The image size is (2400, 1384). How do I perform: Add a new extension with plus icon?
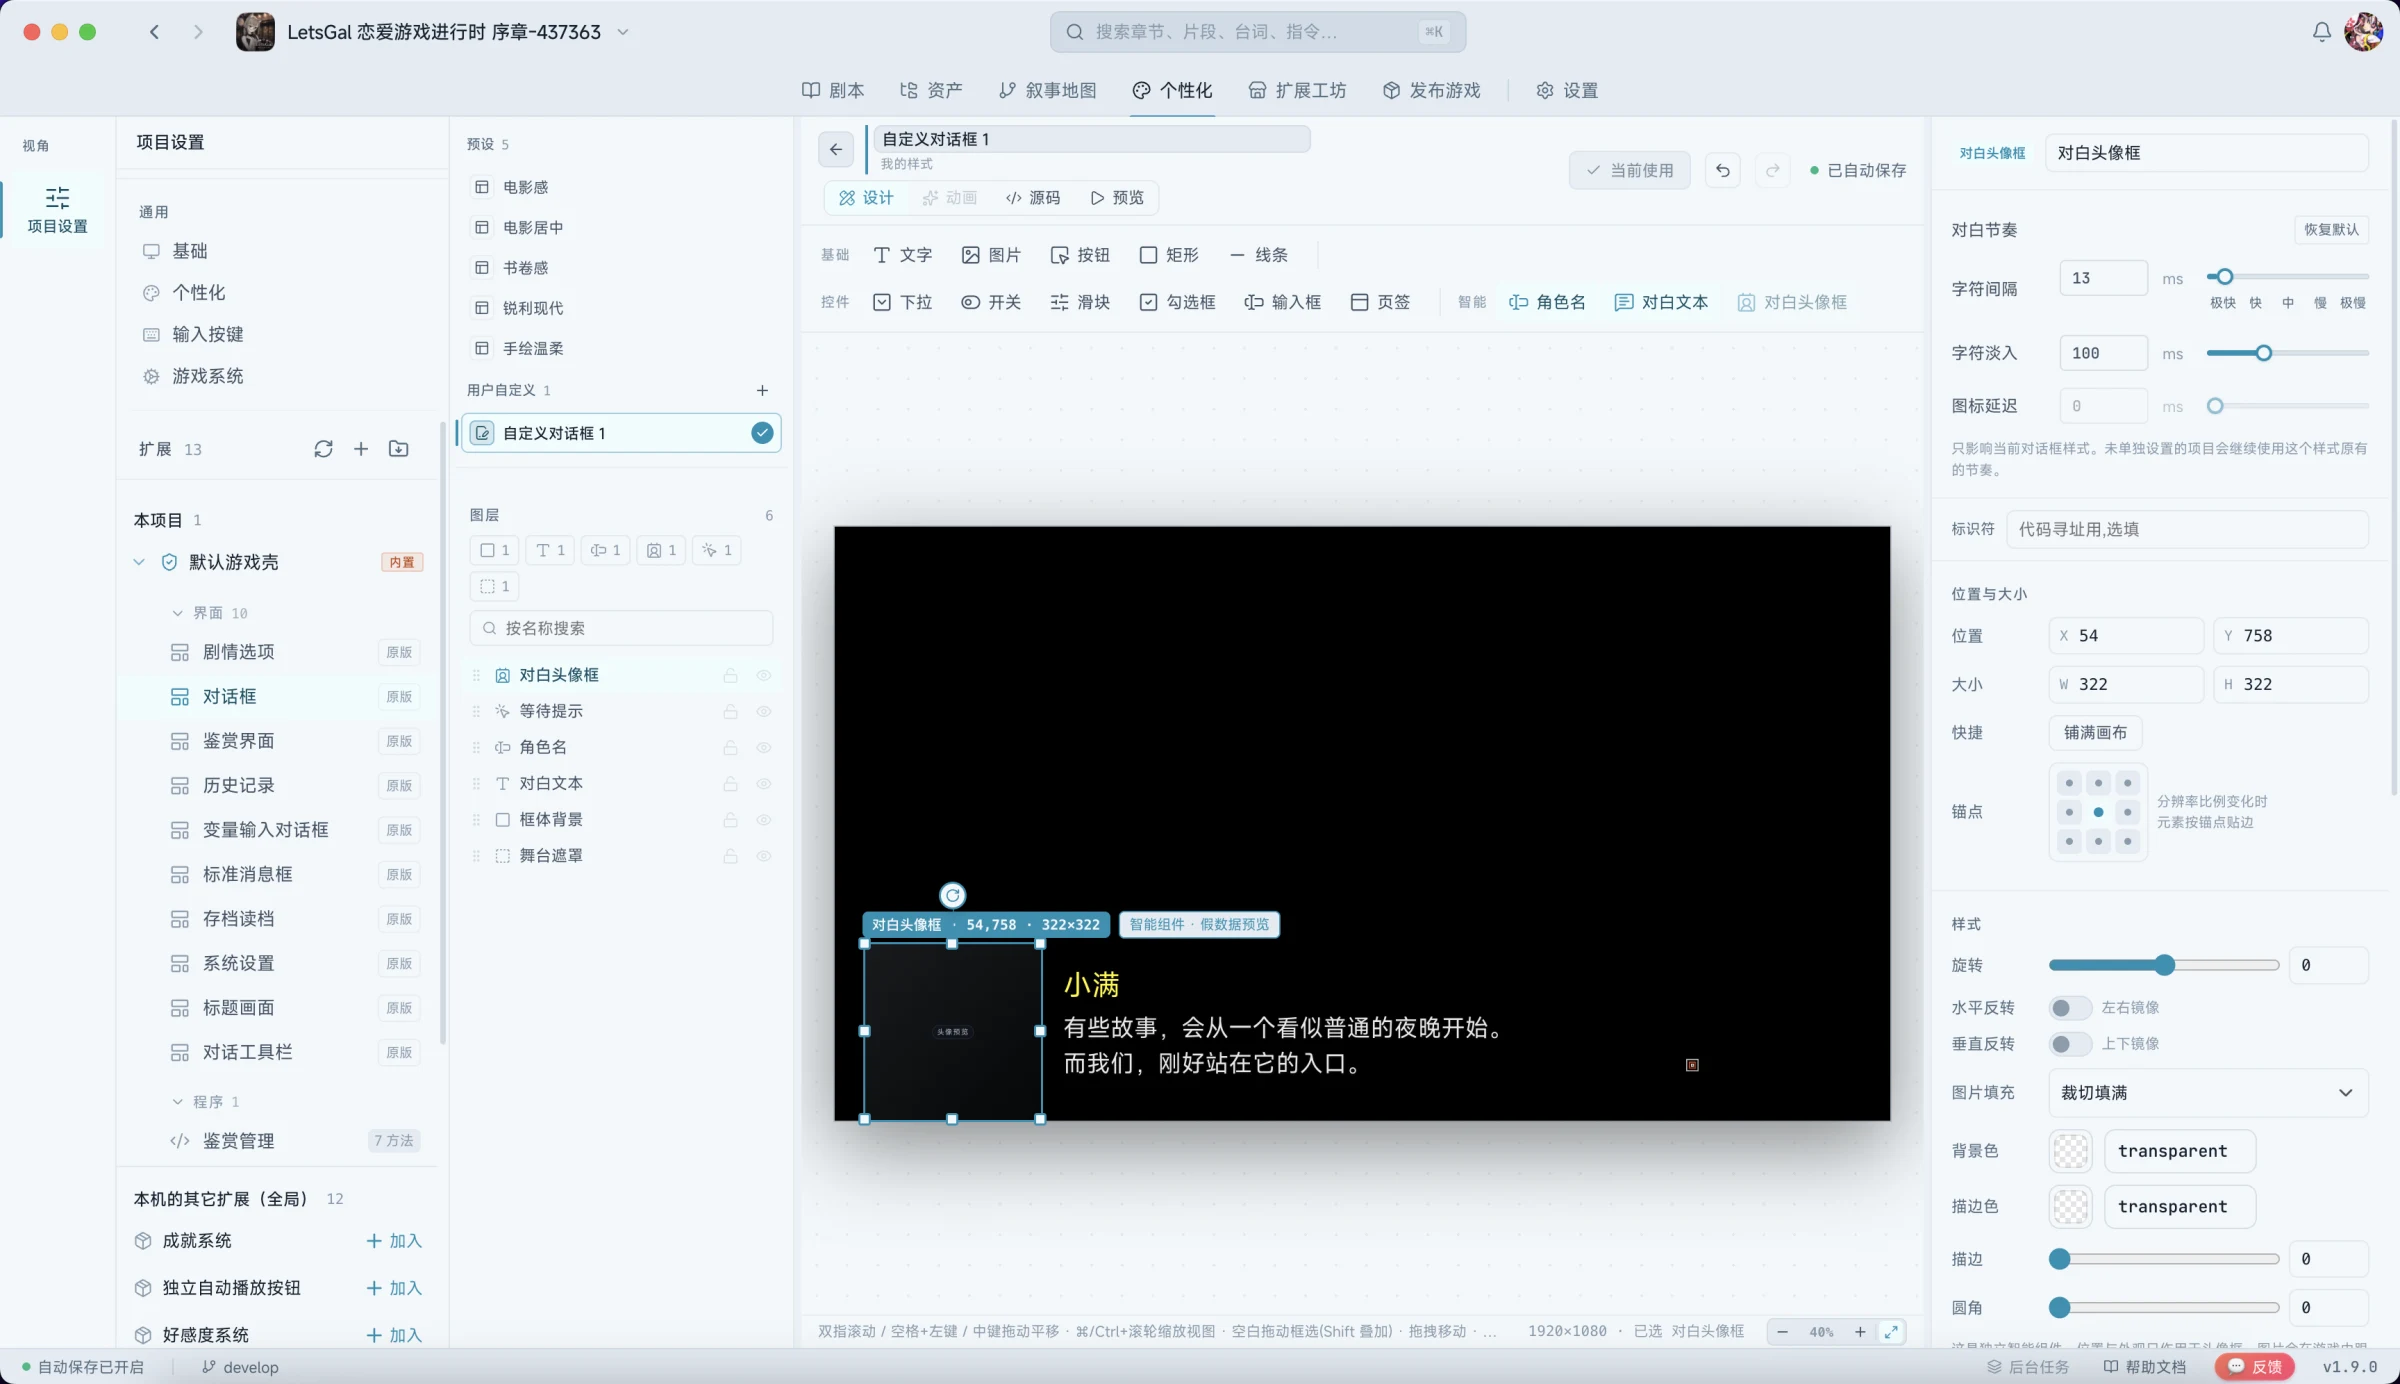361,449
